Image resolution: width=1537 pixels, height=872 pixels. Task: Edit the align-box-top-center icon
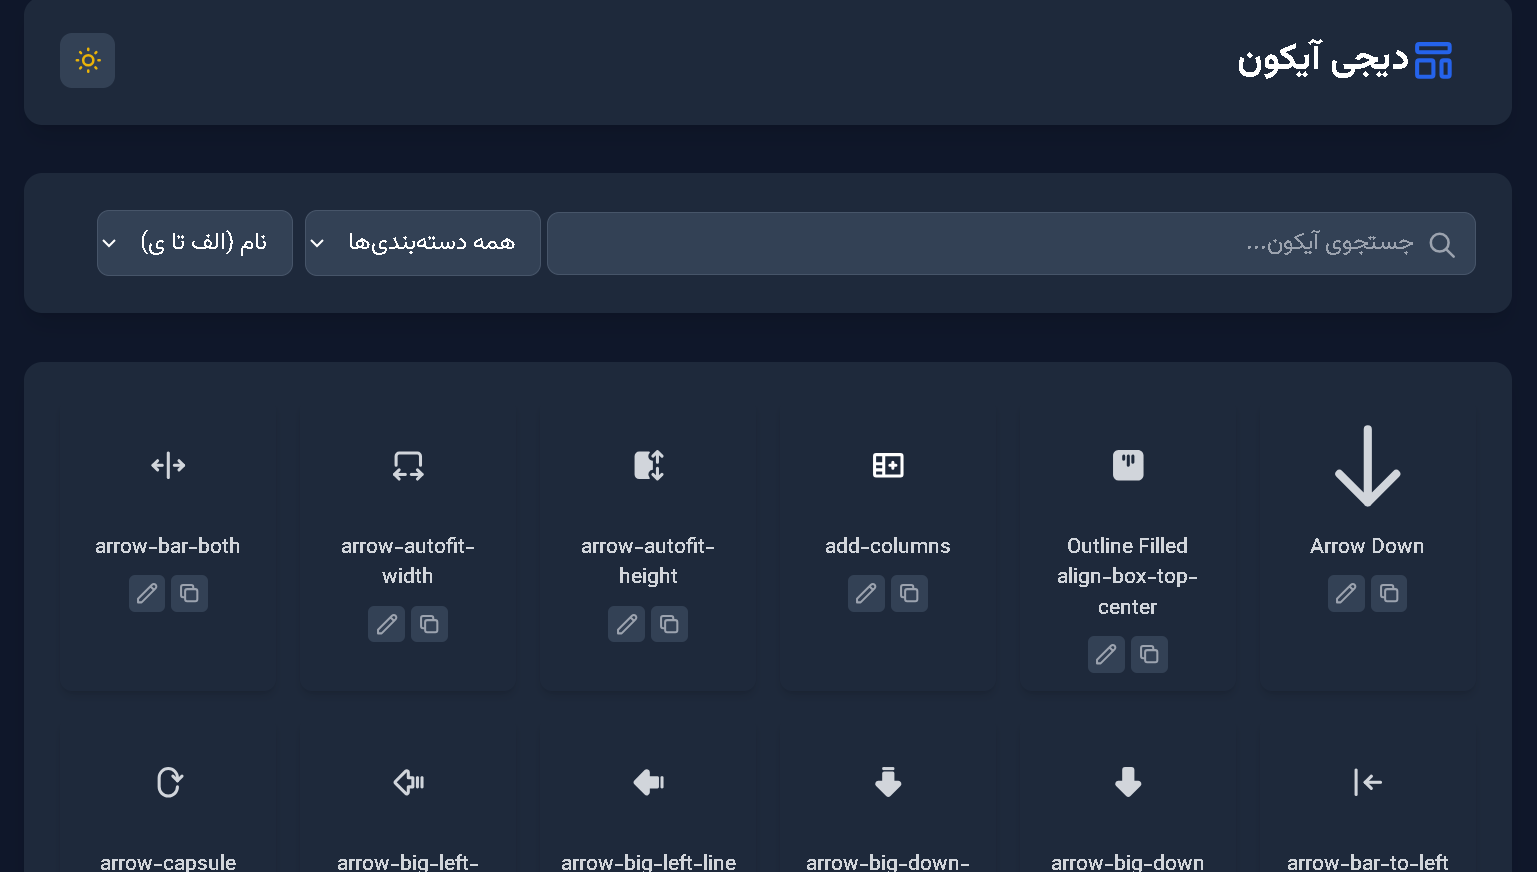coord(1106,655)
